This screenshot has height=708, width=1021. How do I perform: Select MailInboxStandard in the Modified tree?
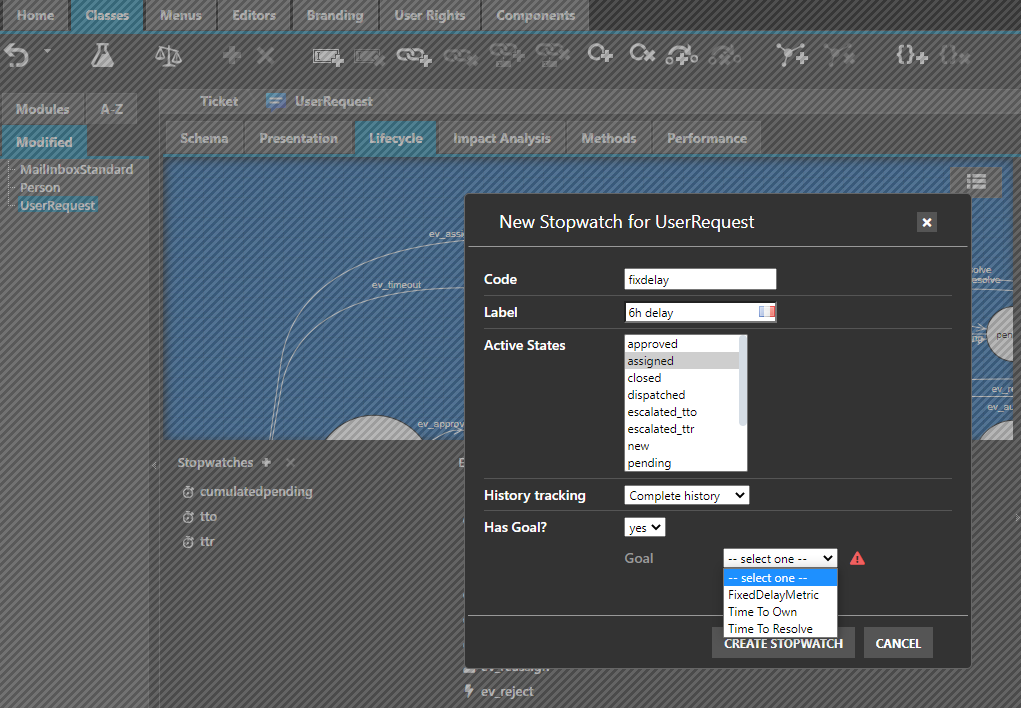76,170
